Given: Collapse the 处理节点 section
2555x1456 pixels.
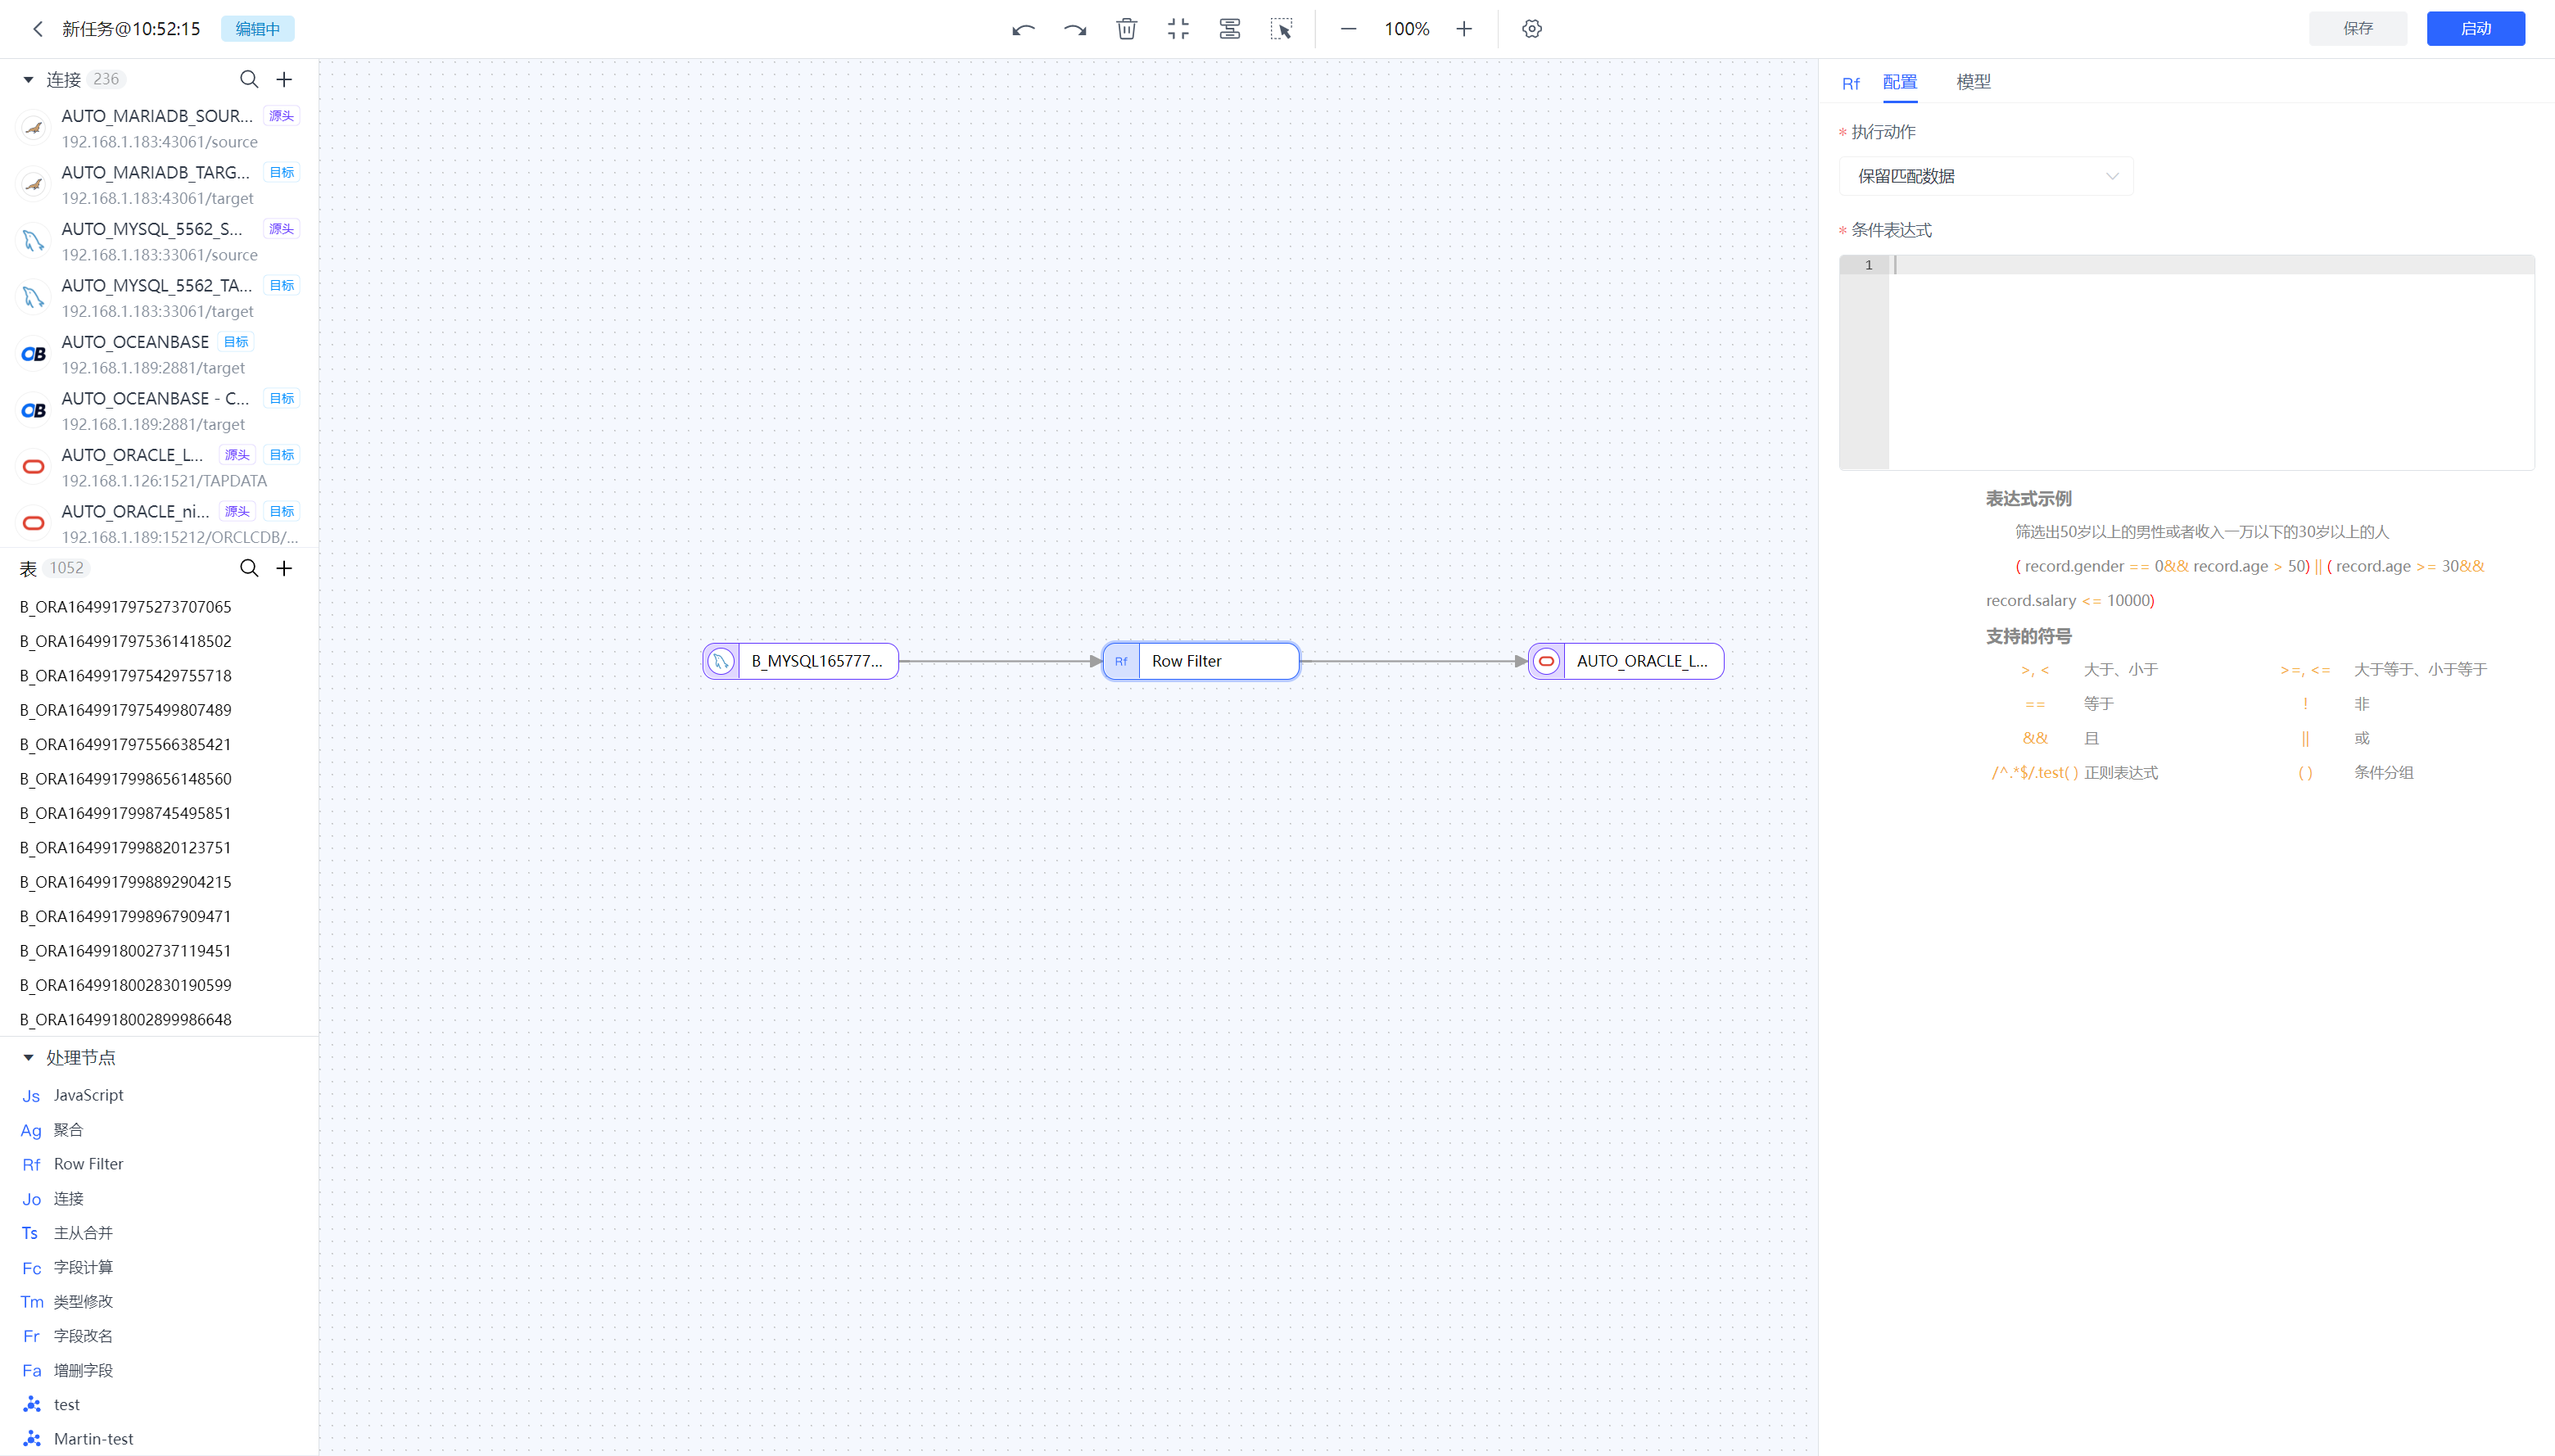Looking at the screenshot, I should tap(28, 1057).
